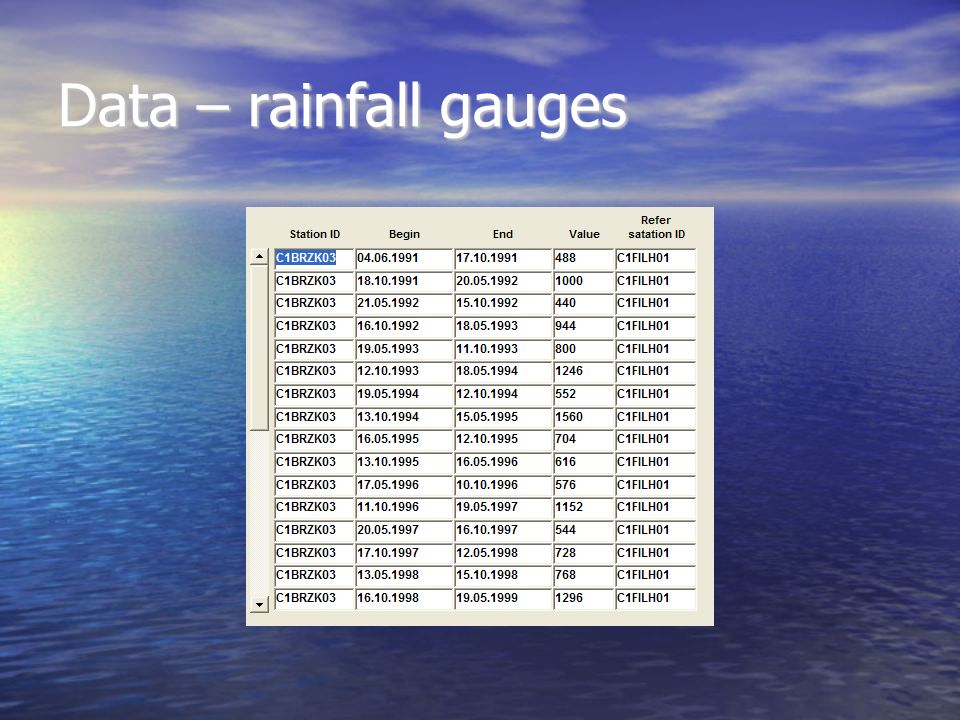Click the Value column header
Image resolution: width=960 pixels, height=720 pixels.
584,234
